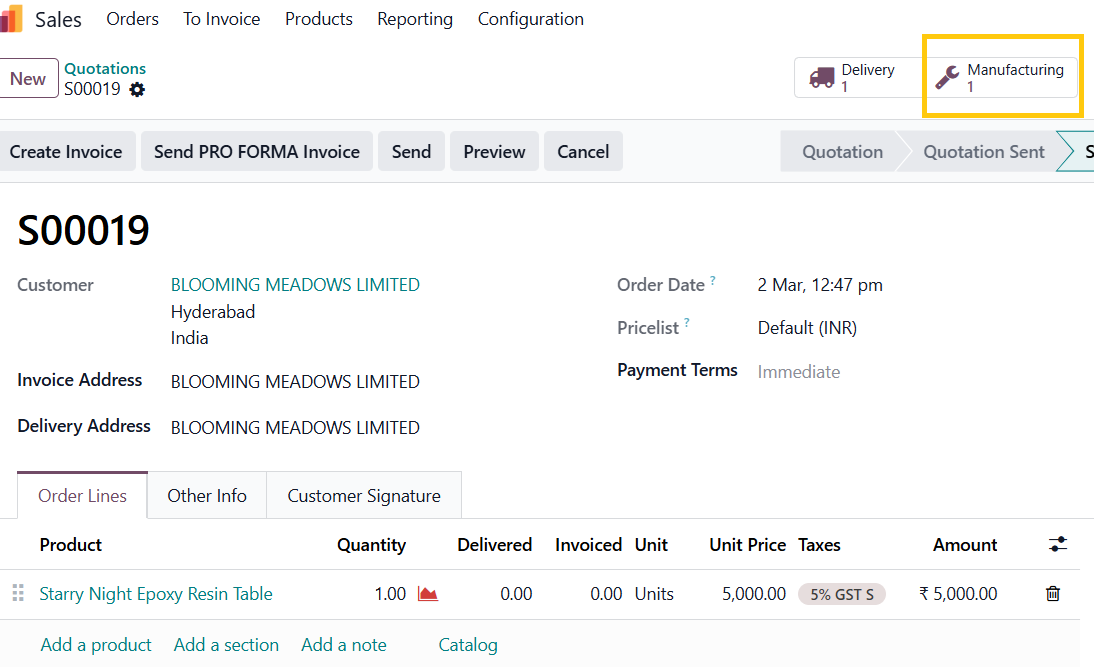The width and height of the screenshot is (1096, 667).
Task: Click the Create Invoice button
Action: tap(66, 152)
